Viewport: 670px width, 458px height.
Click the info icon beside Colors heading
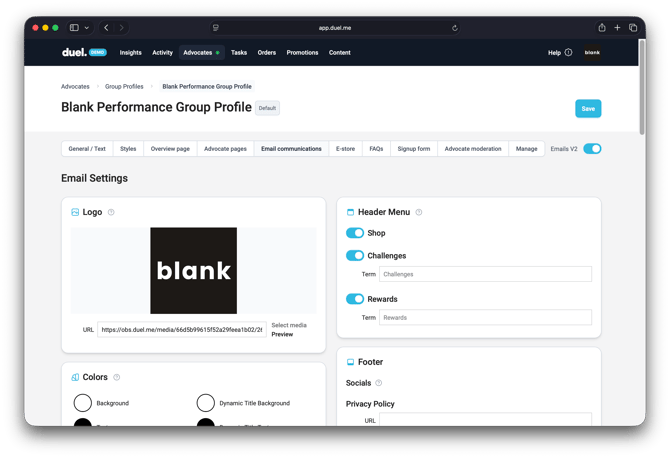coord(117,377)
